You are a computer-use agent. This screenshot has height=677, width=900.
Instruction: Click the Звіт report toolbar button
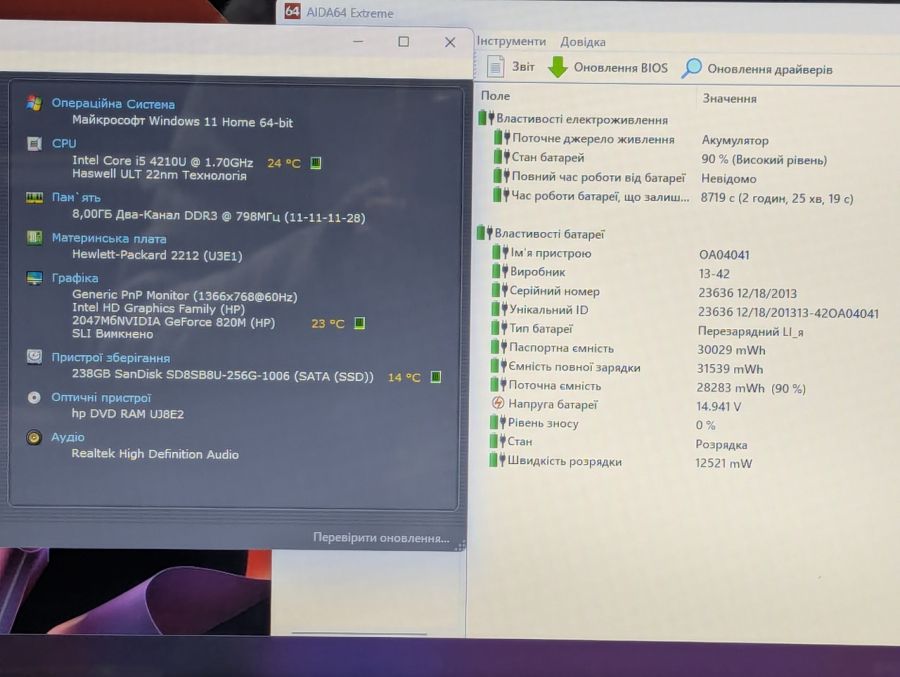click(x=510, y=67)
